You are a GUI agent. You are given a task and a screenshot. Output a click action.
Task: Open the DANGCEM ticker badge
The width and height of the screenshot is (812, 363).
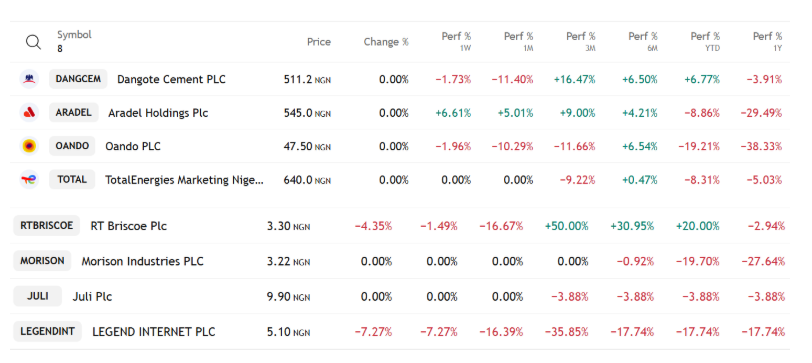coord(78,79)
